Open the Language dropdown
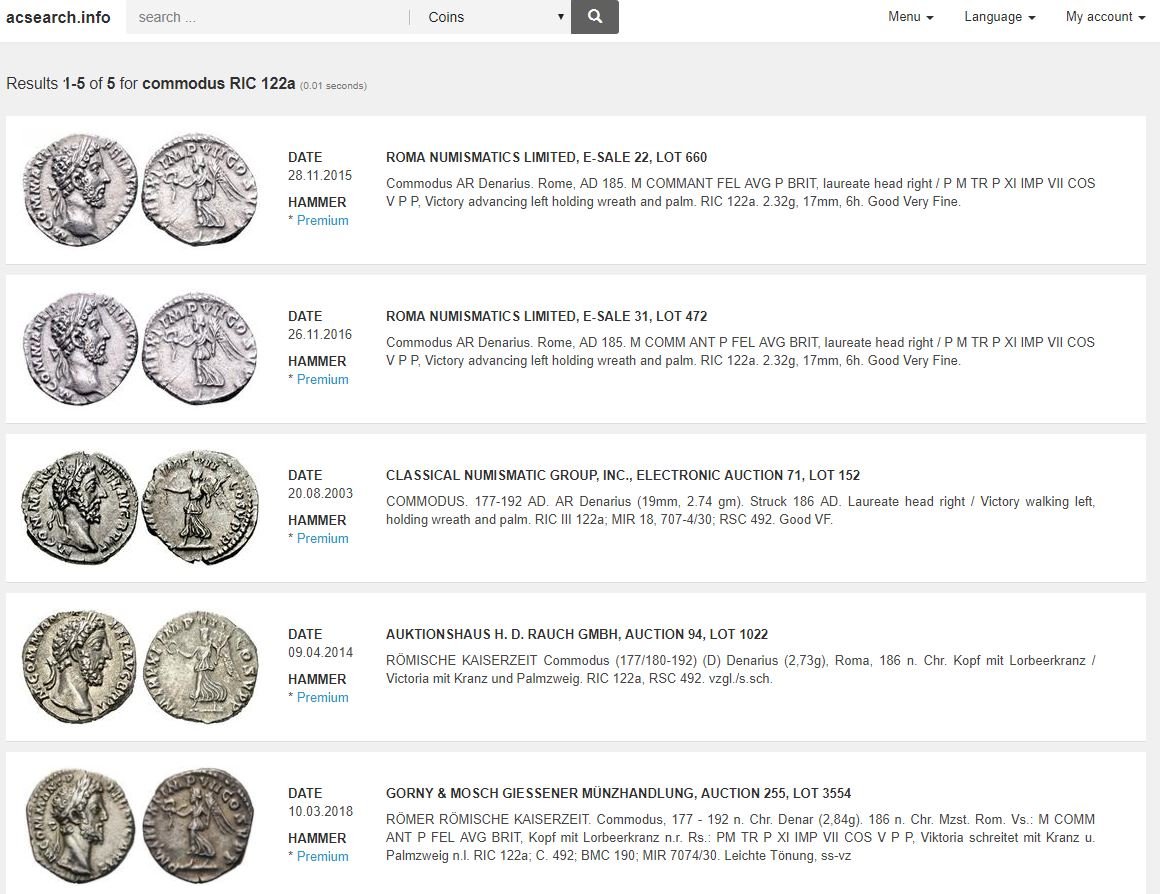 pos(999,16)
